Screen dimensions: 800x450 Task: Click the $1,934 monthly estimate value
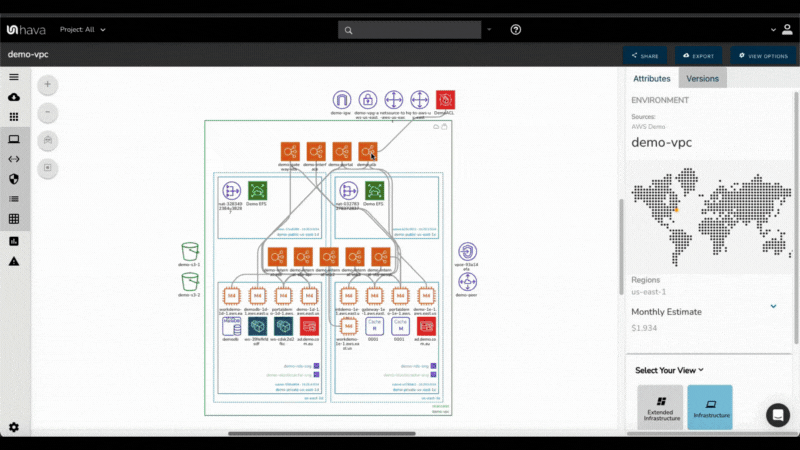[x=644, y=328]
